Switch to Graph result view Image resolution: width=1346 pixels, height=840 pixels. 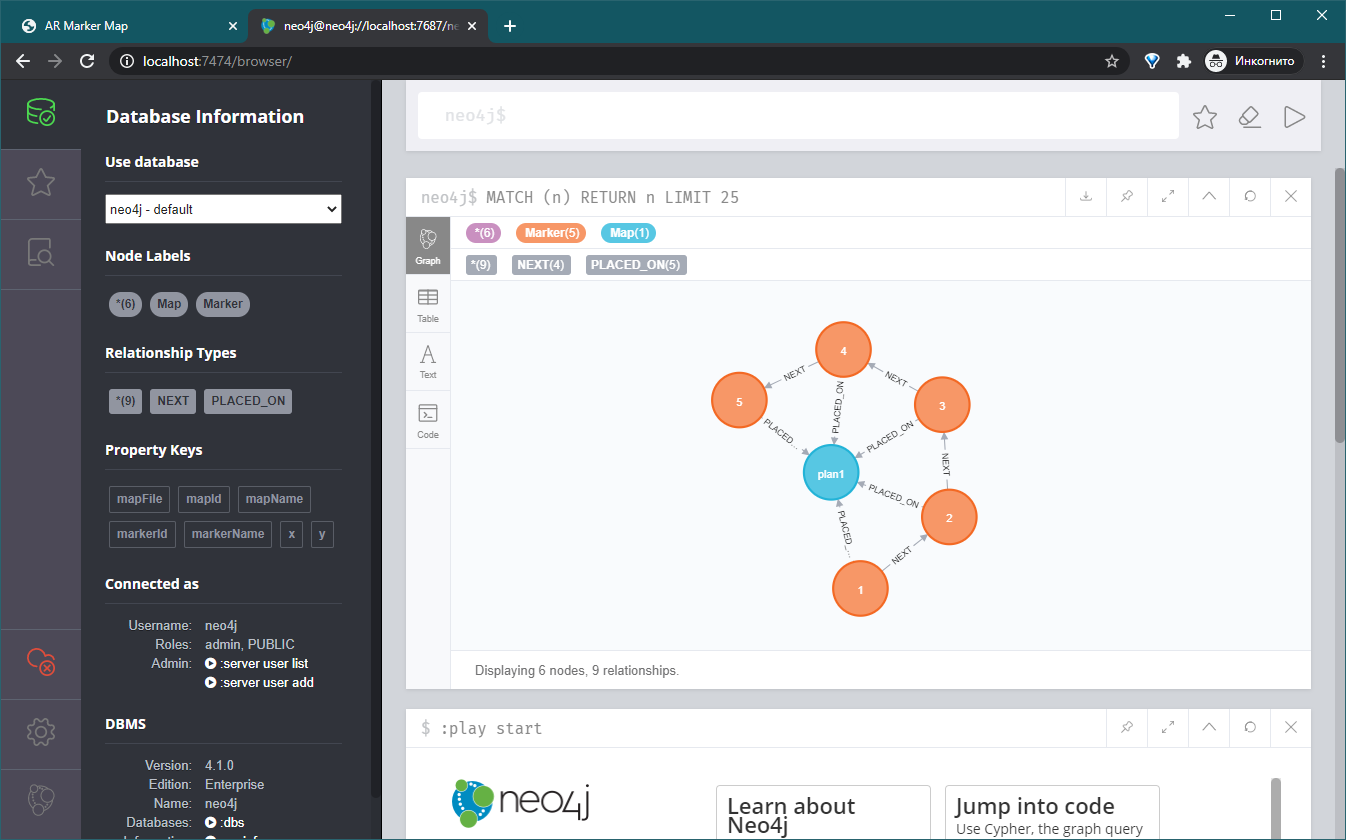click(x=428, y=246)
